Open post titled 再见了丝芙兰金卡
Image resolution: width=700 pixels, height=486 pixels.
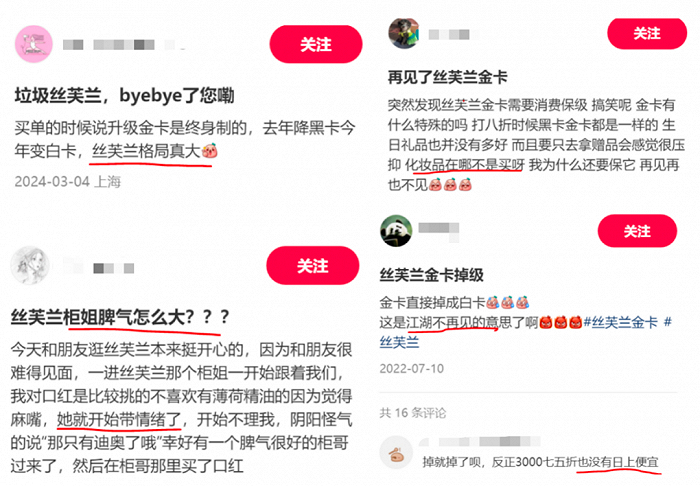[x=448, y=77]
